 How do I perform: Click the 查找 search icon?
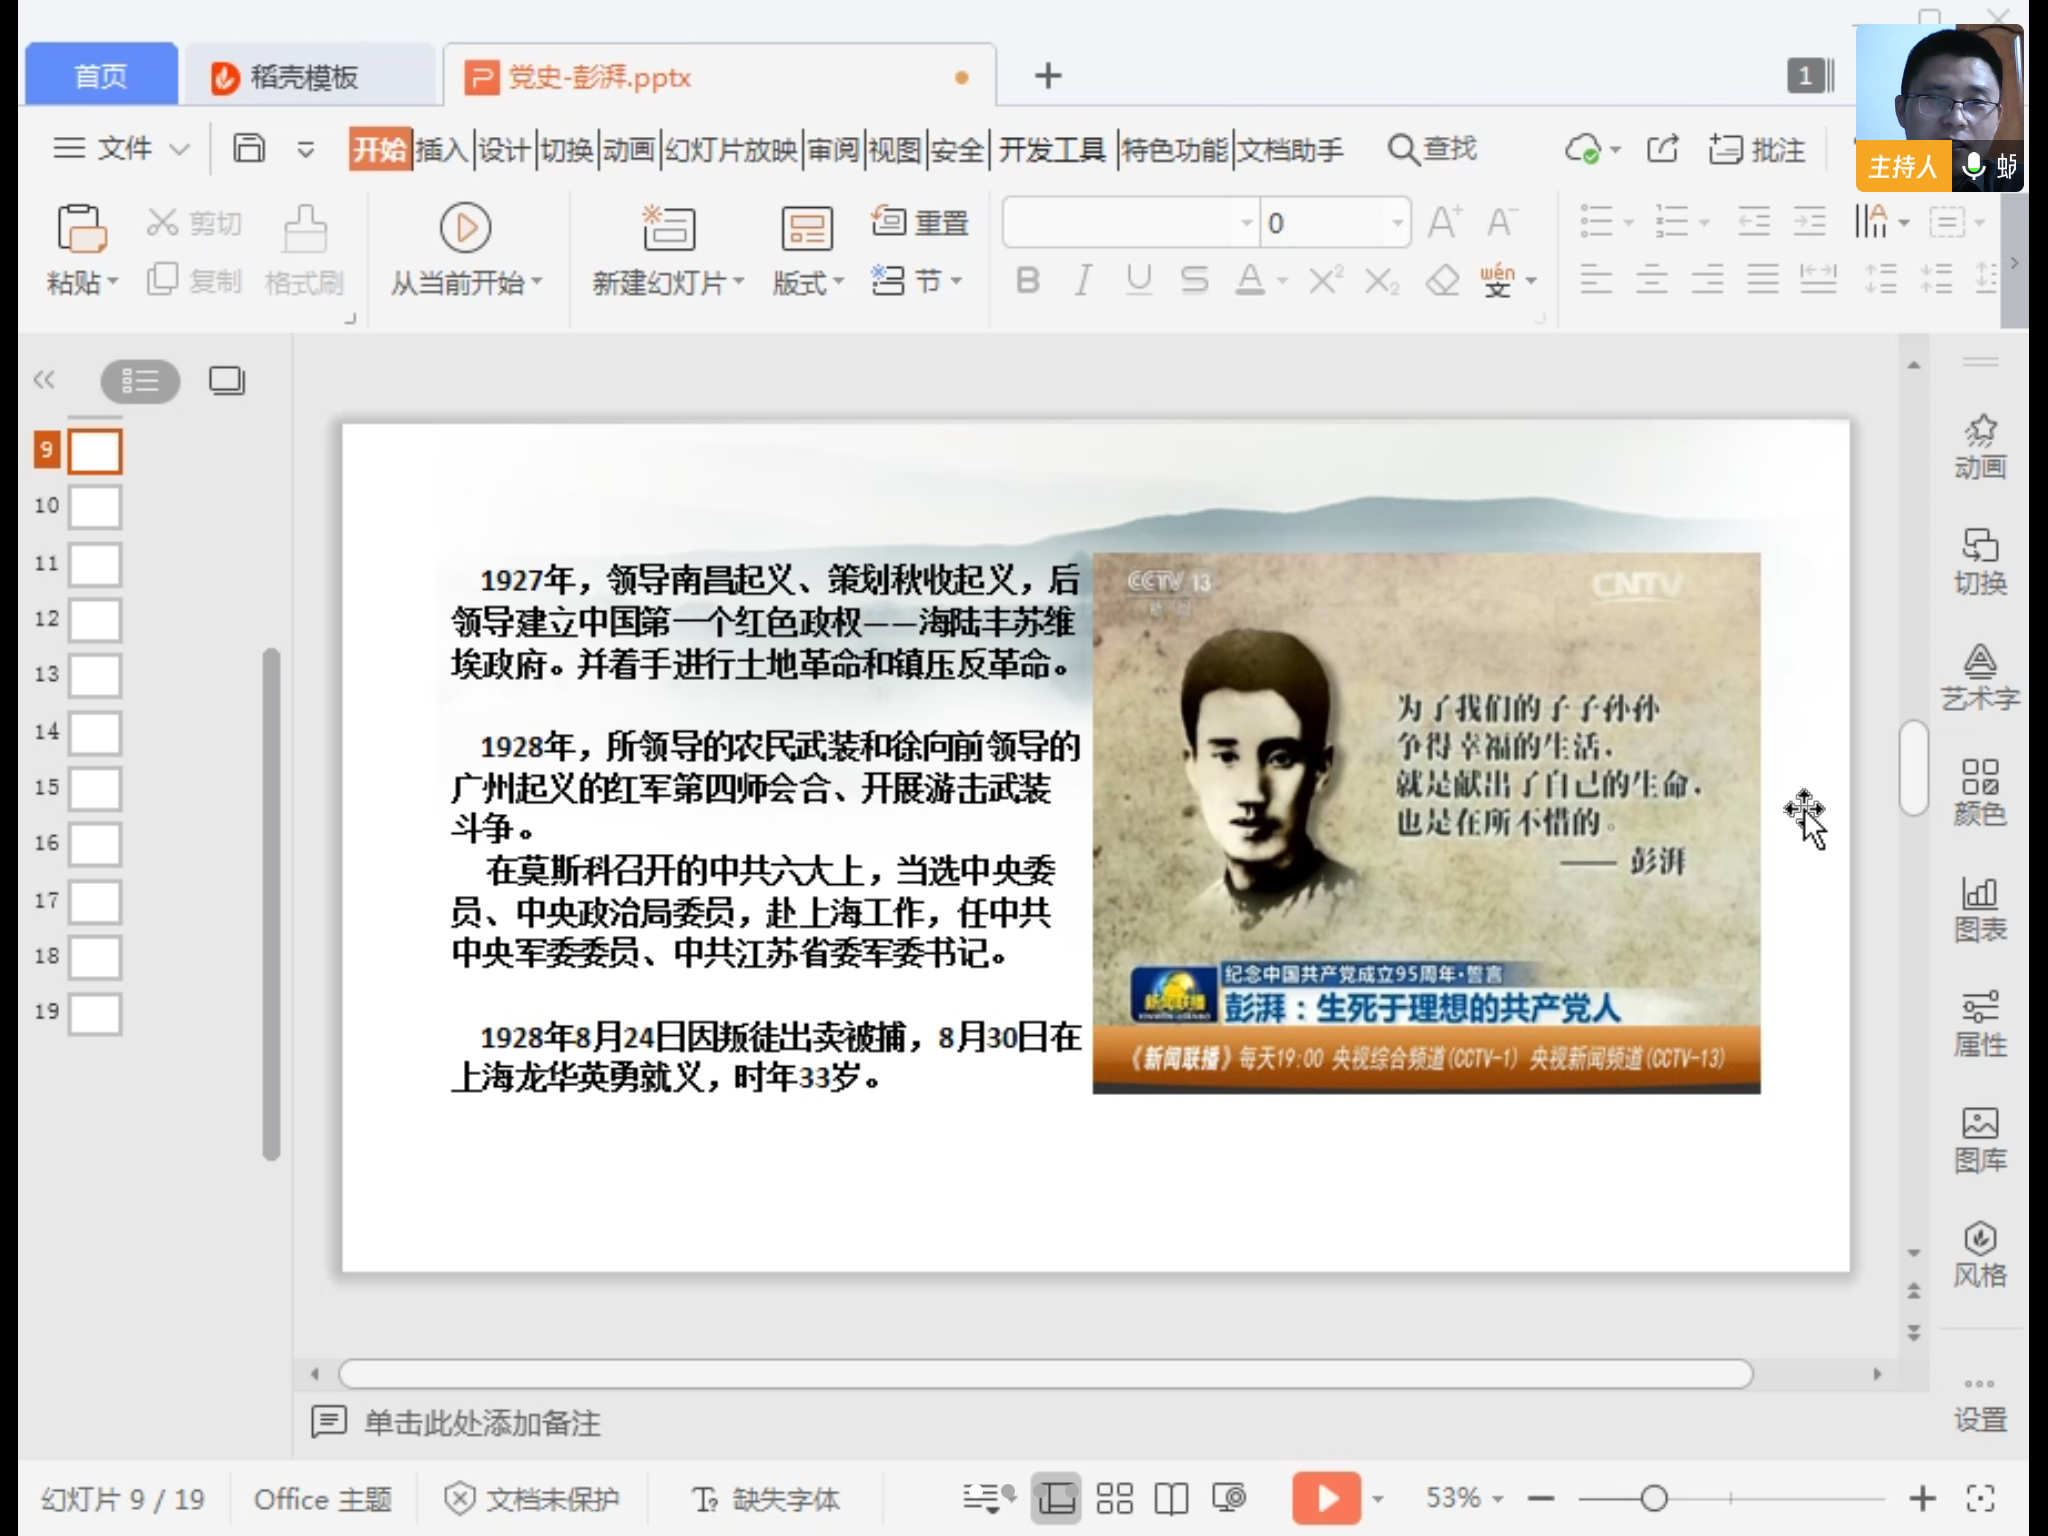1402,150
